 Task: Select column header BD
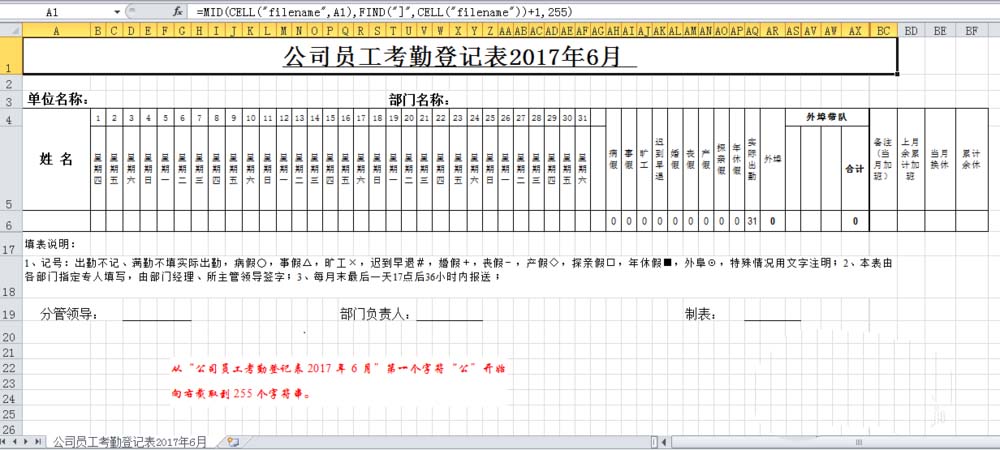[x=911, y=30]
